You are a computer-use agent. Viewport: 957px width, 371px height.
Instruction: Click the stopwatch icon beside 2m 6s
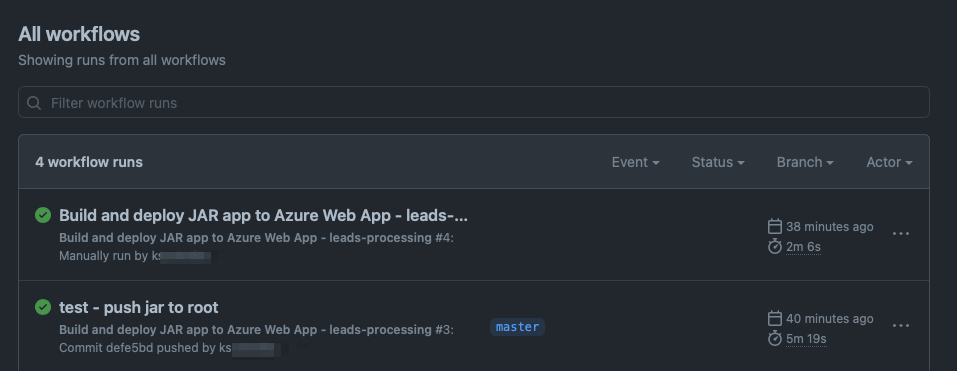tap(775, 247)
